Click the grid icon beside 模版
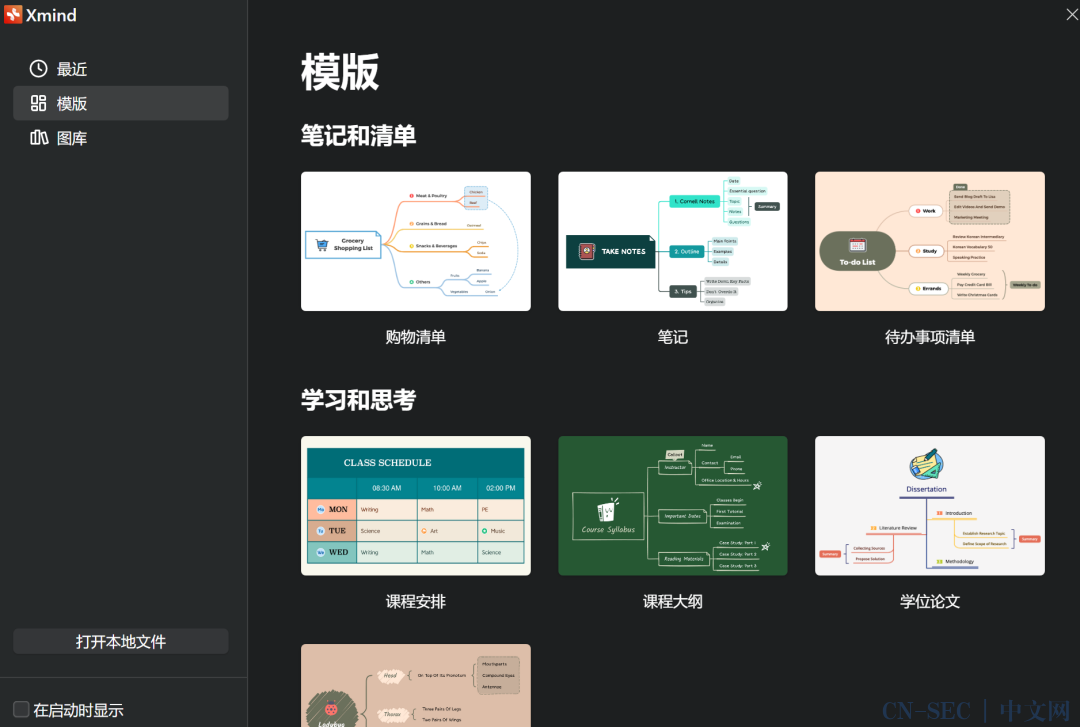The image size is (1080, 727). (x=39, y=103)
